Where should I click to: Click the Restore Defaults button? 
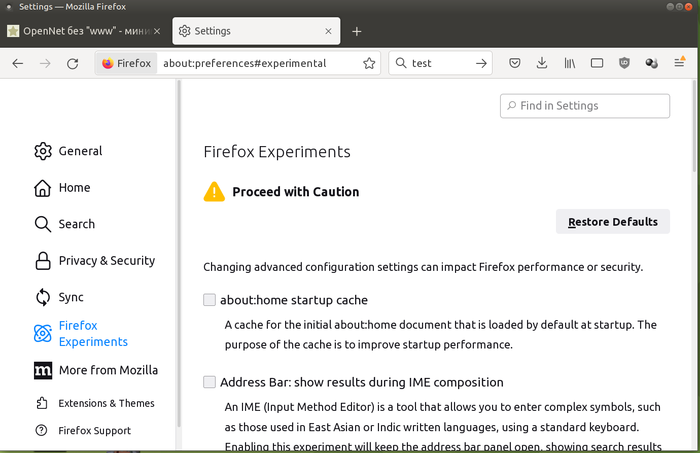click(612, 222)
